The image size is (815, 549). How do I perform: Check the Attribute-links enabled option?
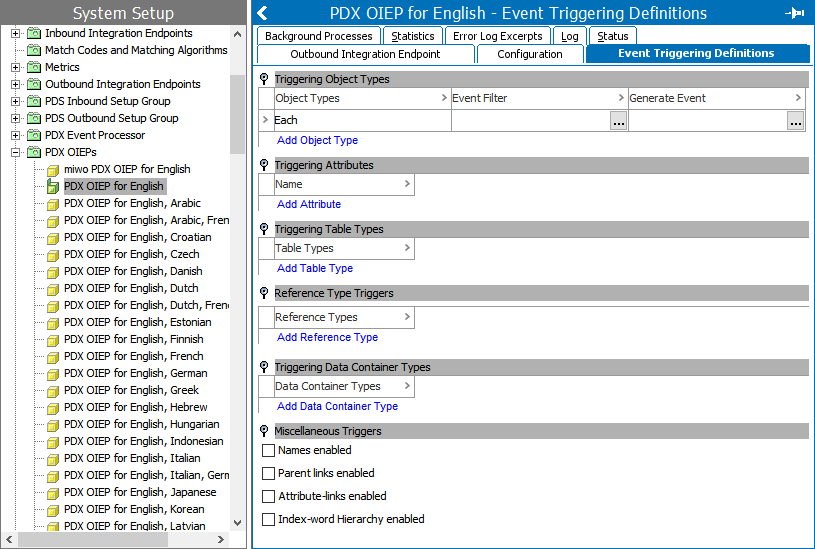pyautogui.click(x=268, y=496)
